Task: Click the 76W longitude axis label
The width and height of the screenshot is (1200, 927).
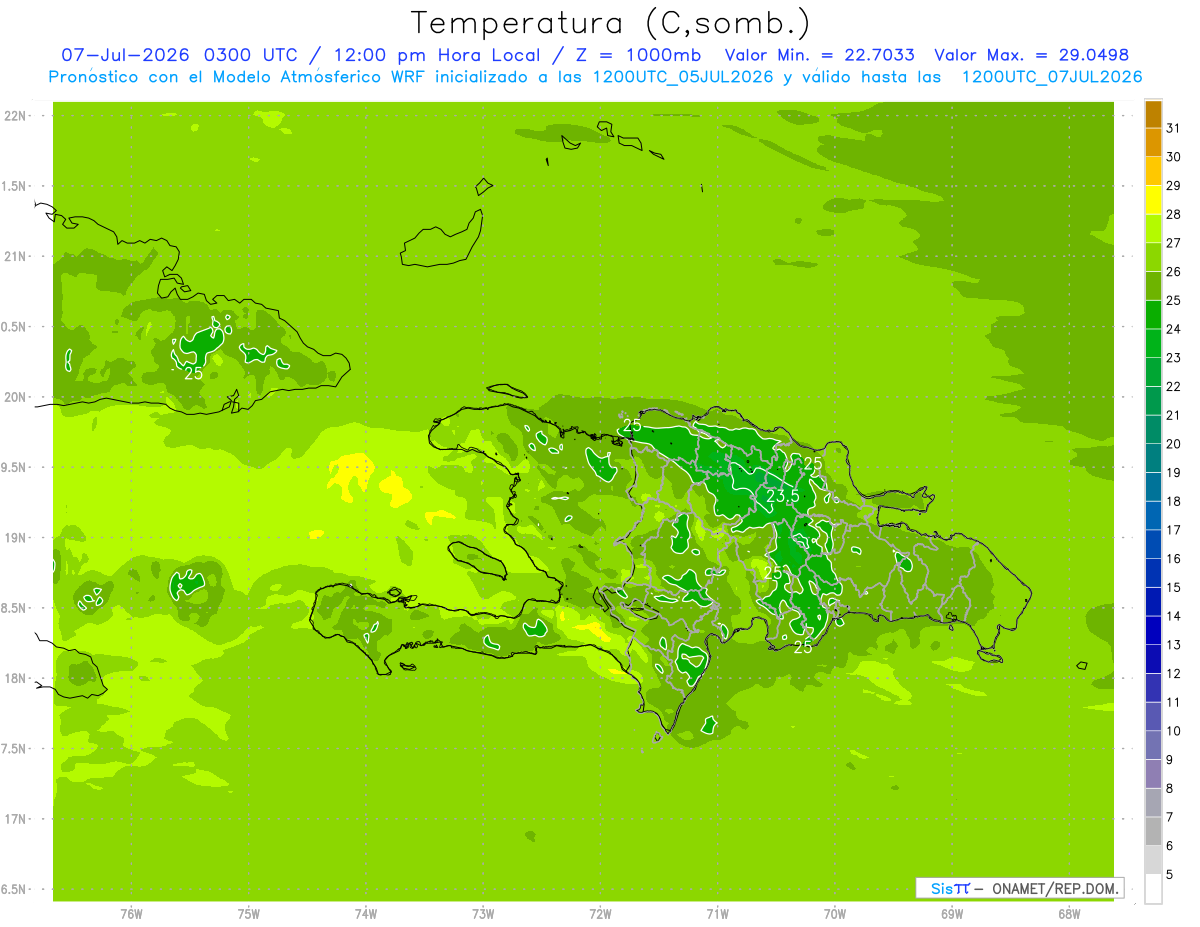Action: (131, 914)
